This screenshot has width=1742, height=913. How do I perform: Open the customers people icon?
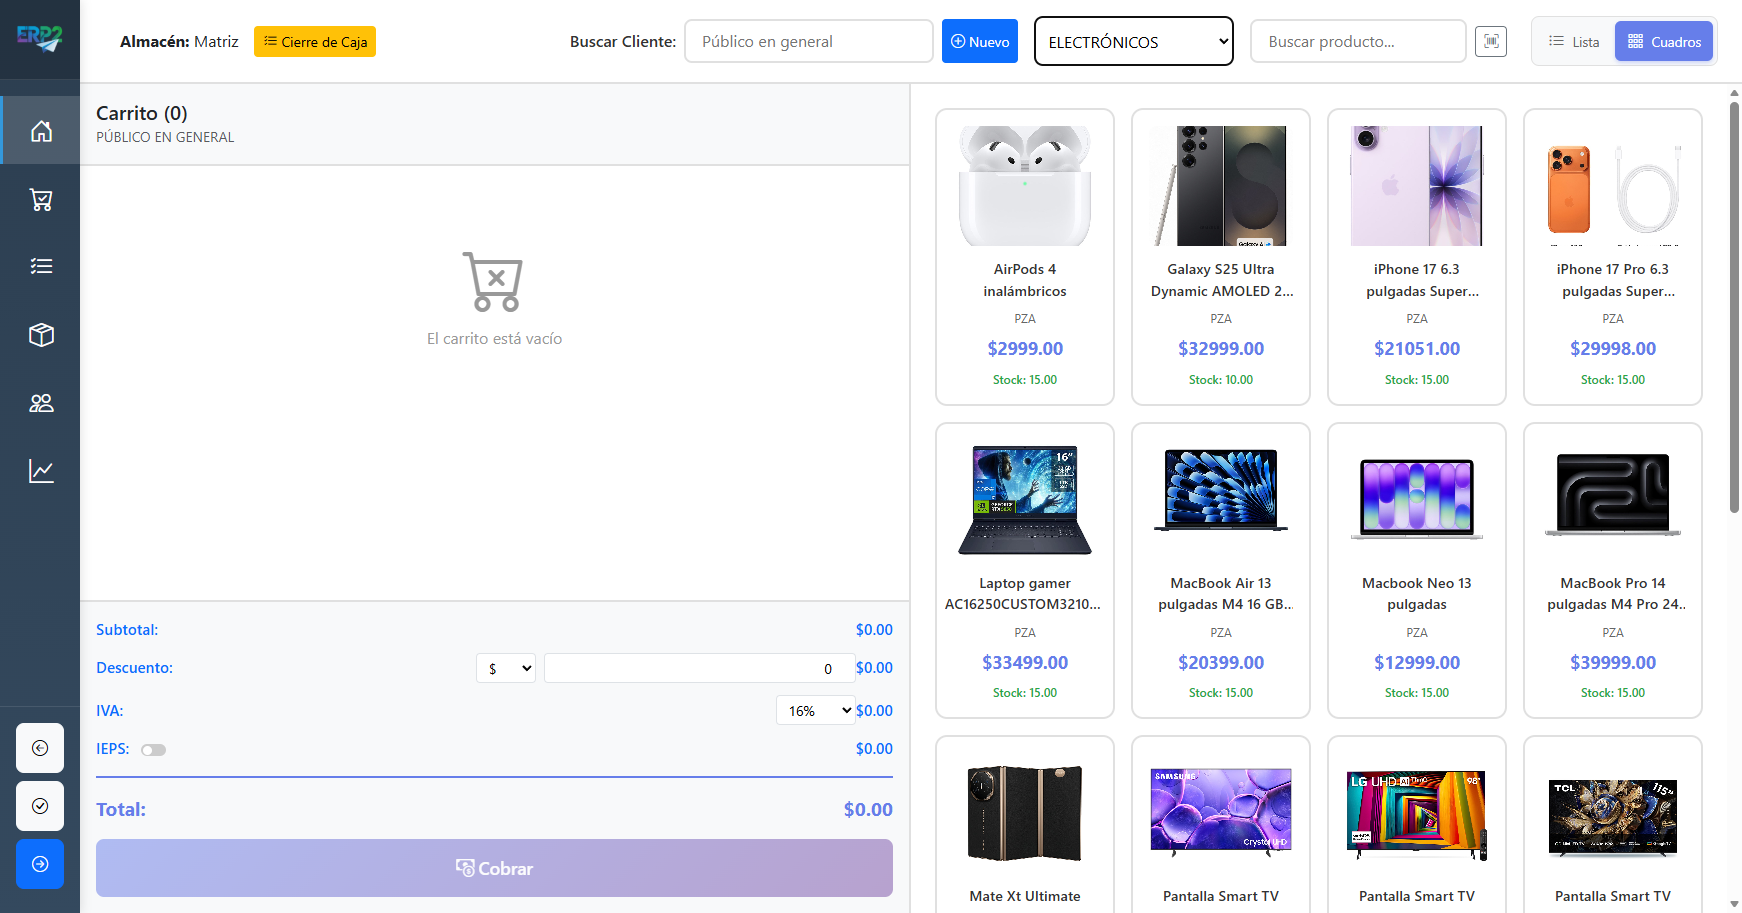(x=41, y=403)
